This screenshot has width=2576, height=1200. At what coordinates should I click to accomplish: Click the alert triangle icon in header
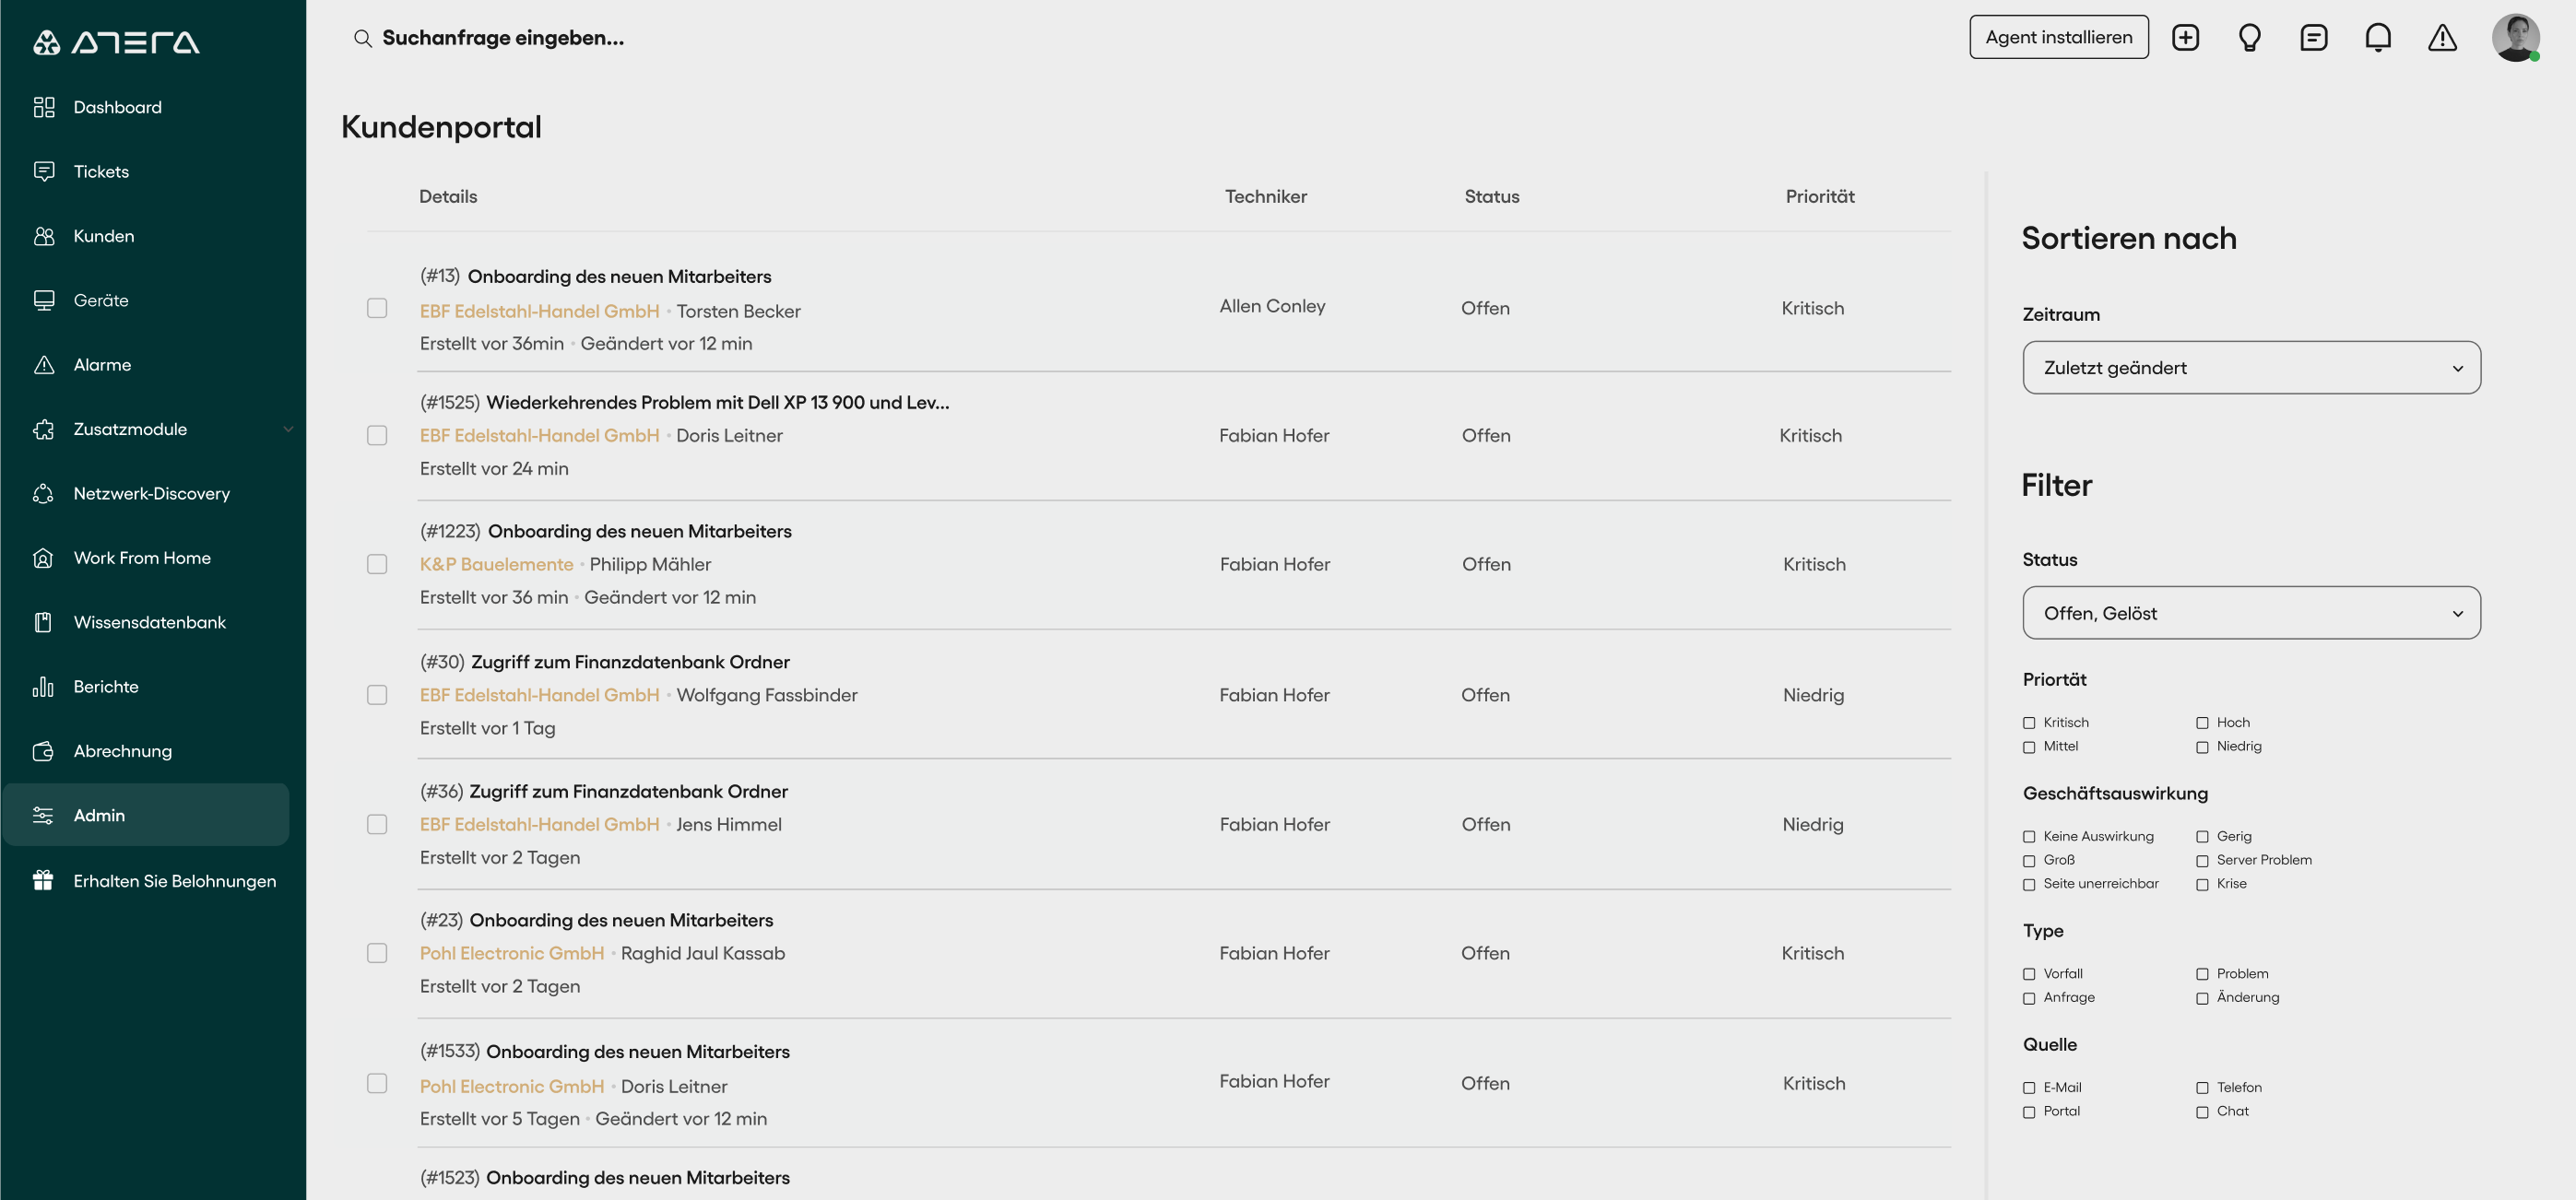coord(2442,37)
